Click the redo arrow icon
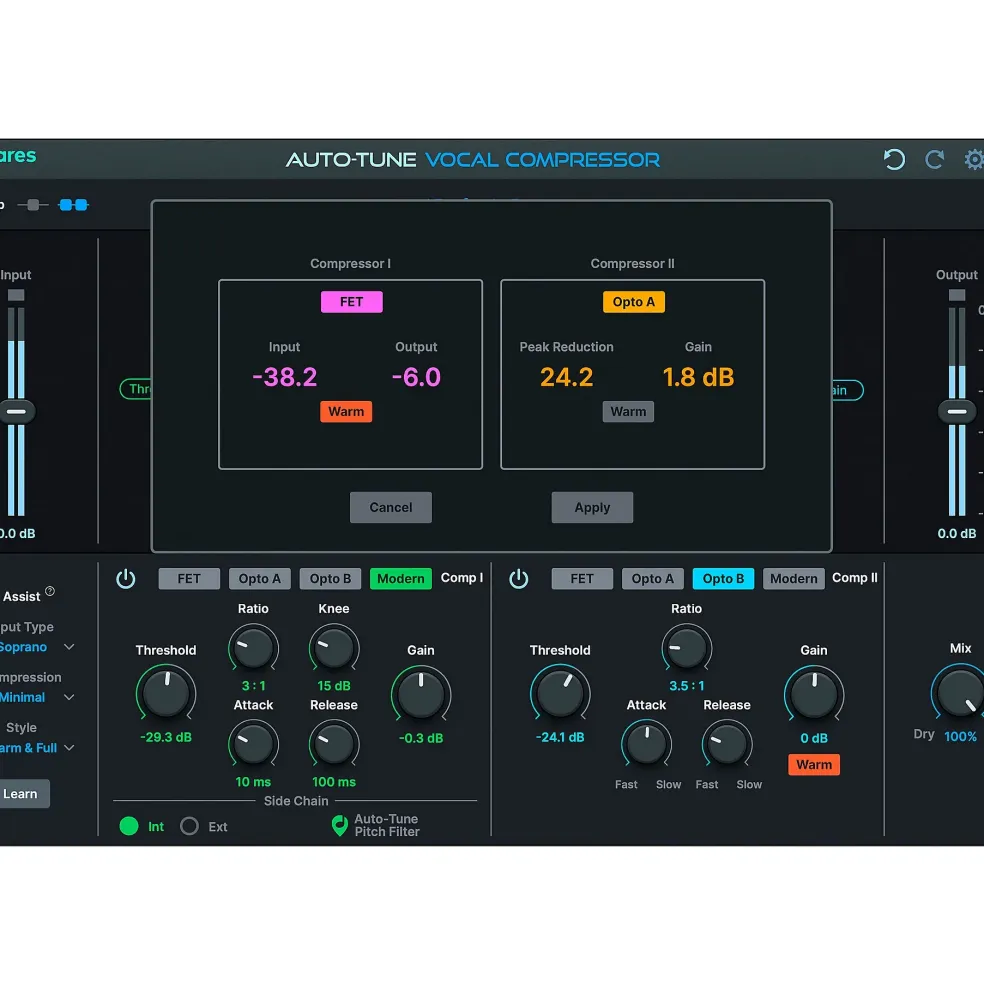The width and height of the screenshot is (984, 985). click(934, 160)
